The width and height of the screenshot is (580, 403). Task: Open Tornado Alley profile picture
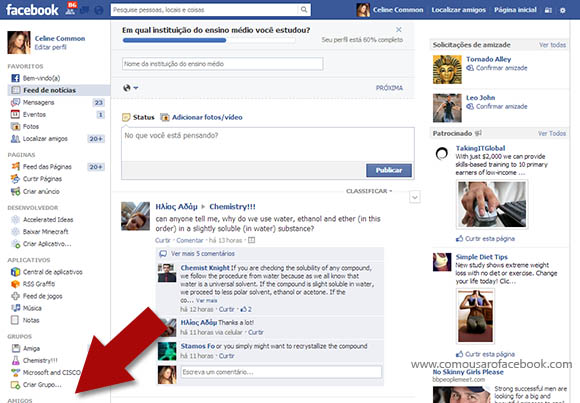coord(447,69)
